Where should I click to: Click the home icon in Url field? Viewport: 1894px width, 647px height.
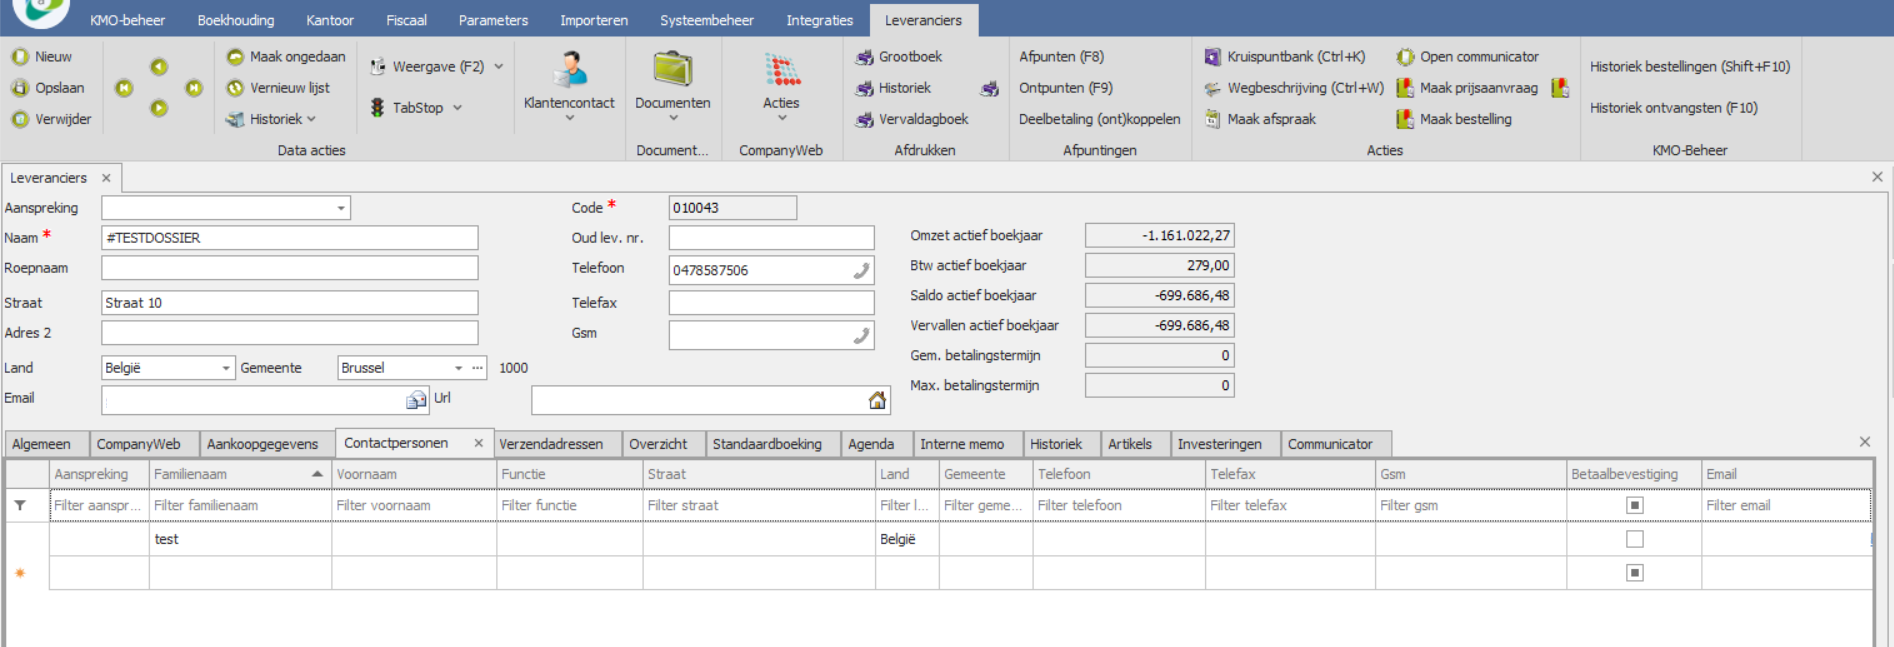point(877,400)
